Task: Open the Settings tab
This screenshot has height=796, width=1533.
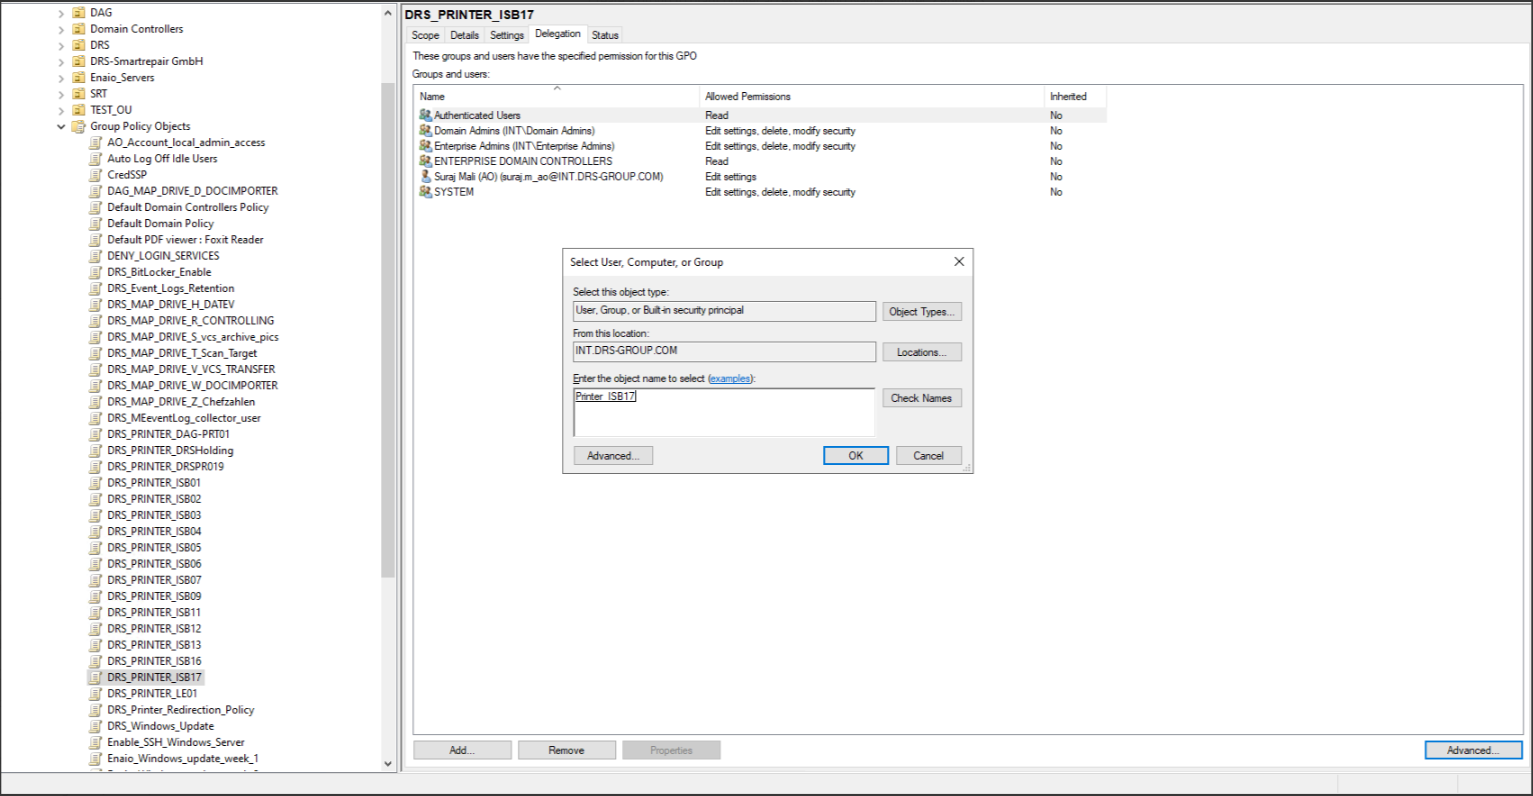Action: 506,35
